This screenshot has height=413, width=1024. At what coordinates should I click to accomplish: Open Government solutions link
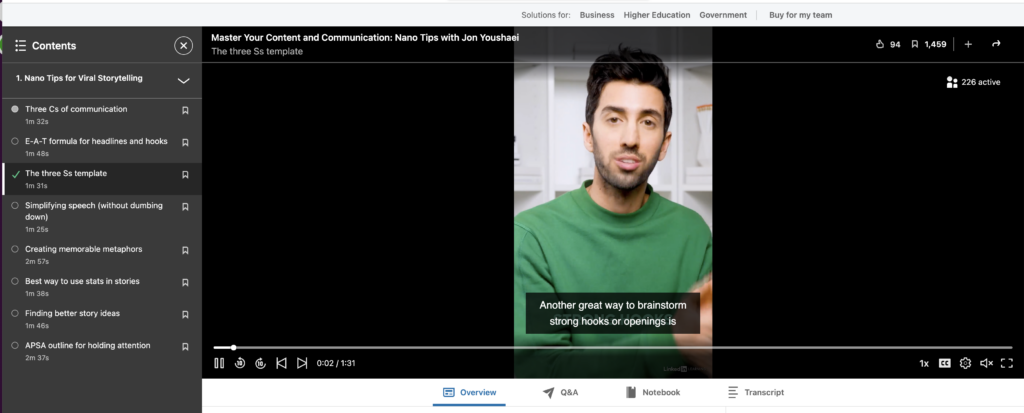pos(724,15)
